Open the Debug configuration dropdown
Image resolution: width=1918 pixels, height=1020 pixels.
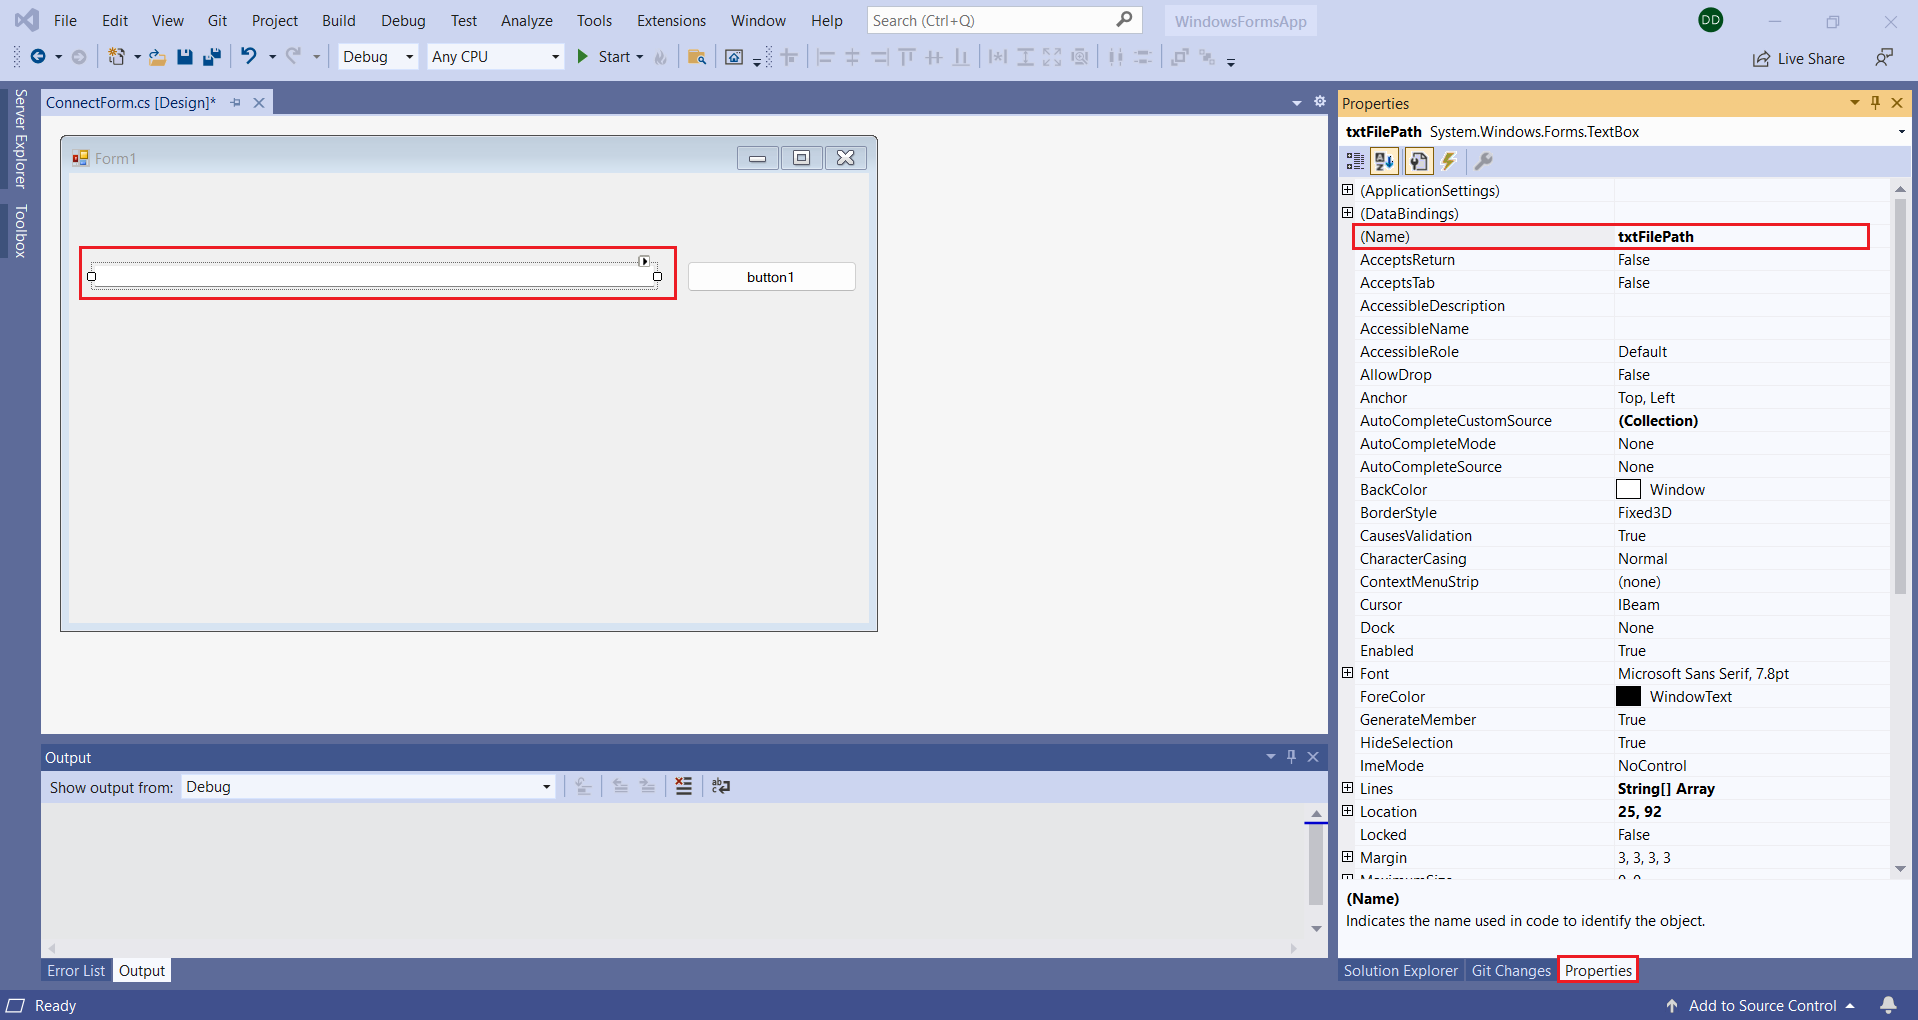point(378,57)
